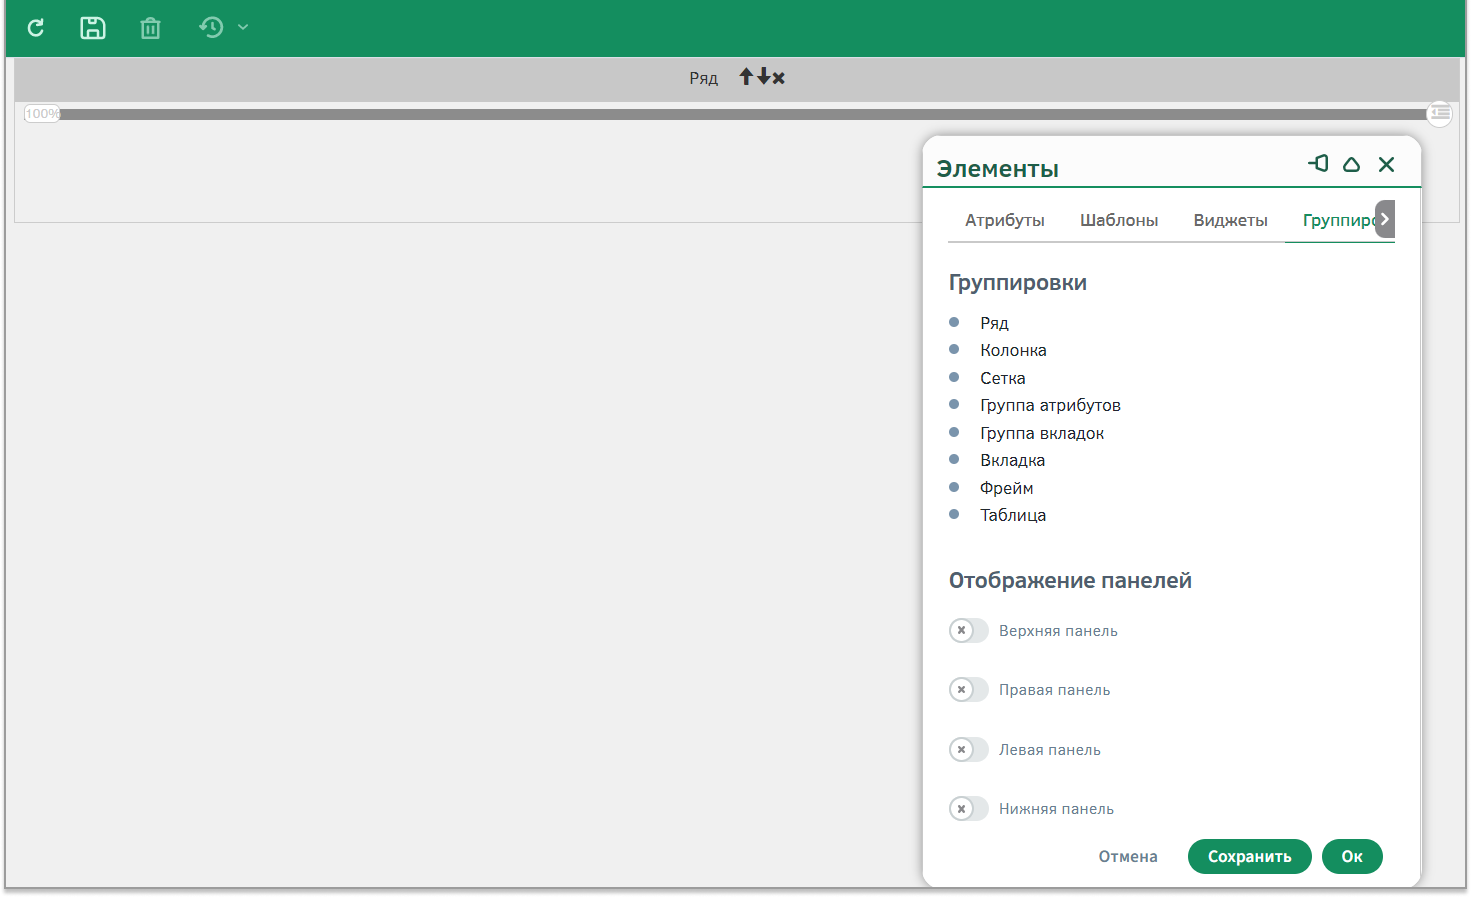
Task: Select the Колонка grouping item
Action: tap(1013, 350)
